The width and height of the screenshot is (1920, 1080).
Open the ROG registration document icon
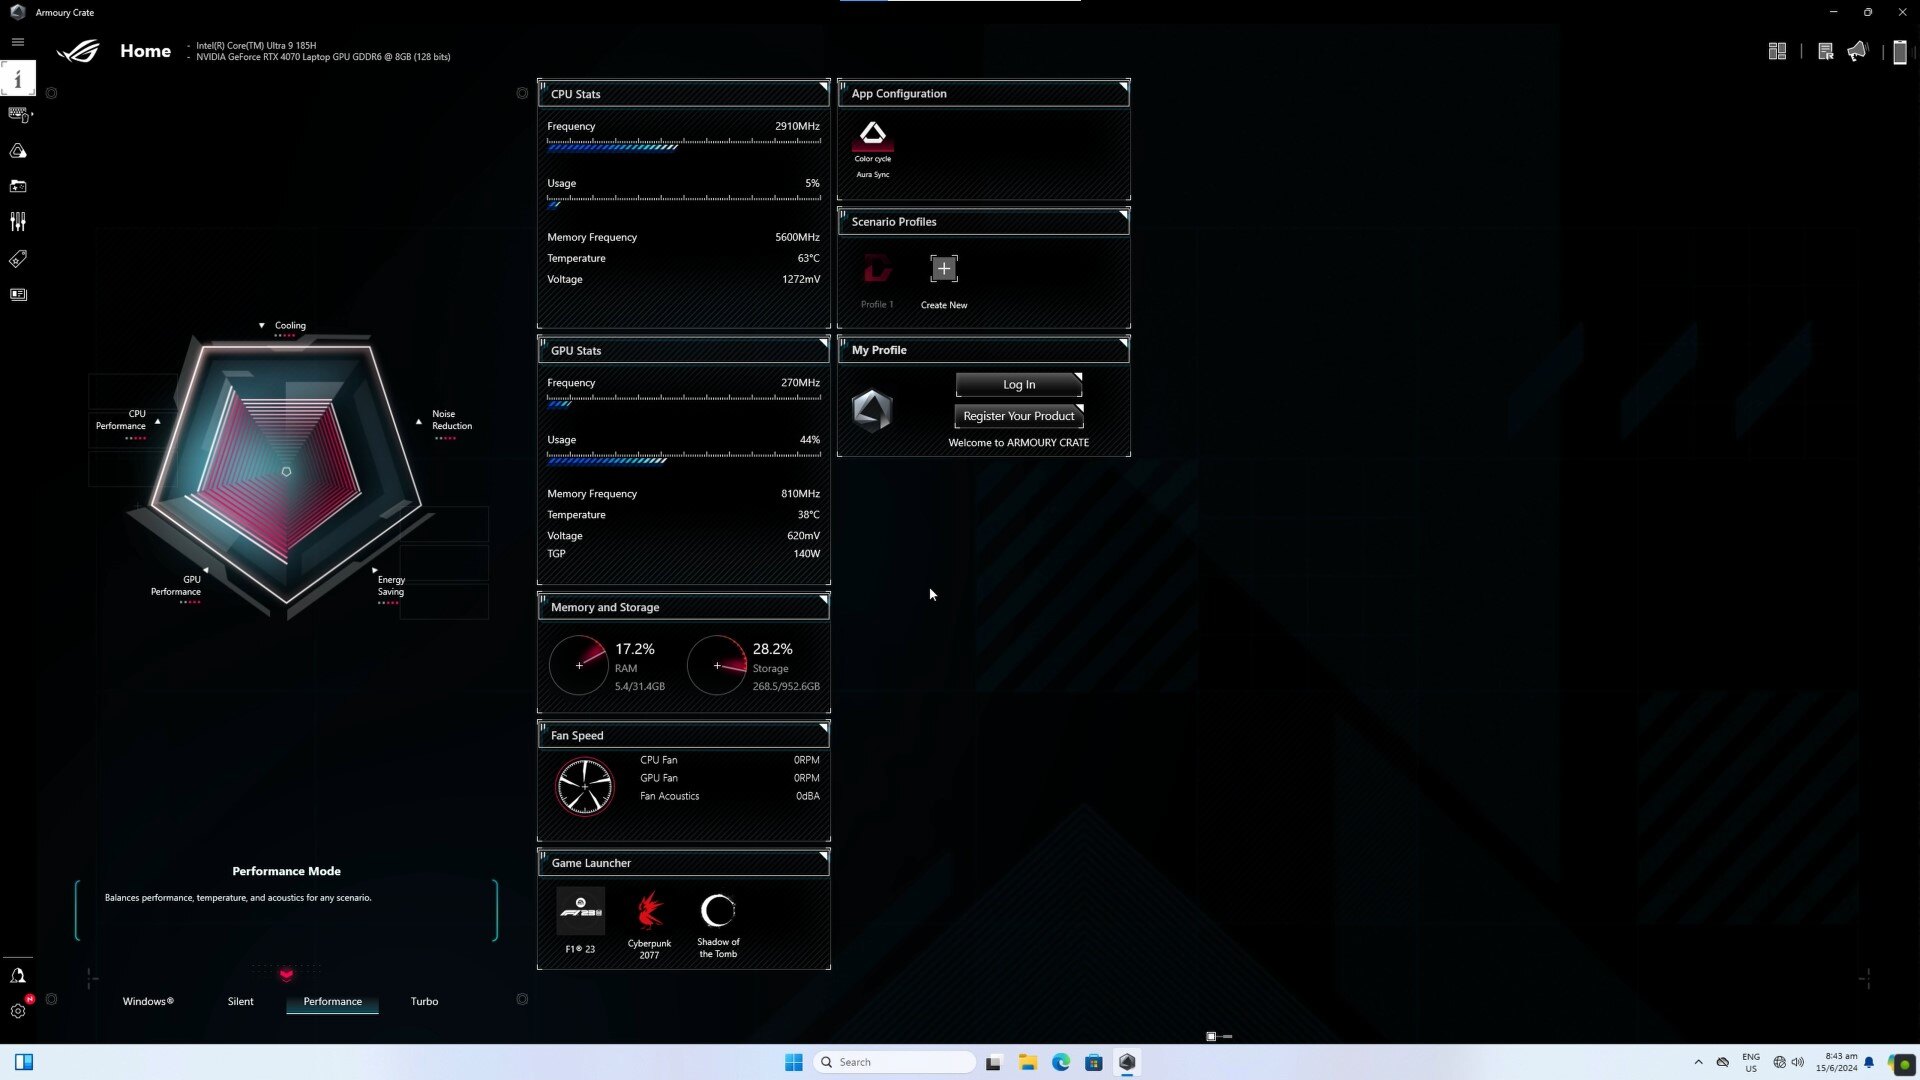point(1825,51)
